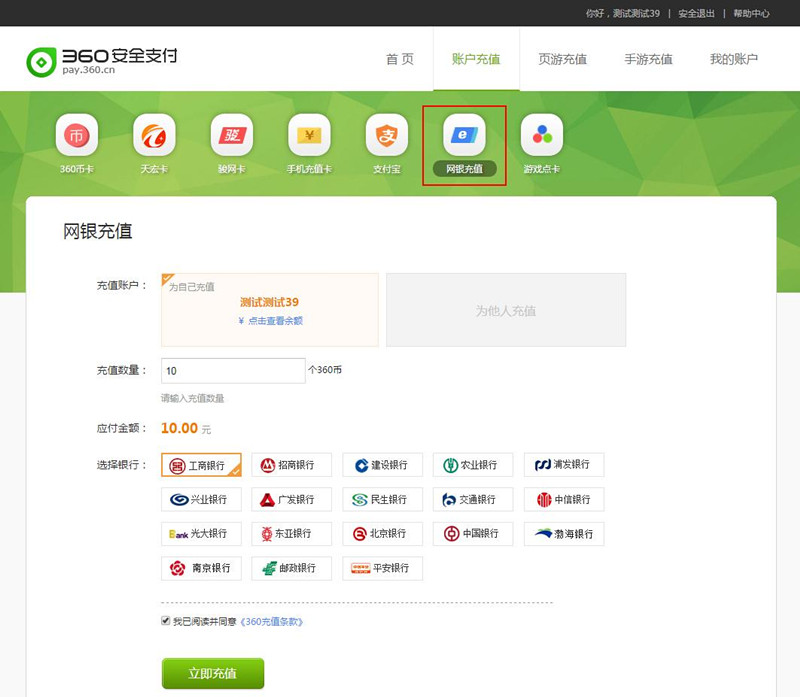Click the 点击查看余额 link

point(276,320)
